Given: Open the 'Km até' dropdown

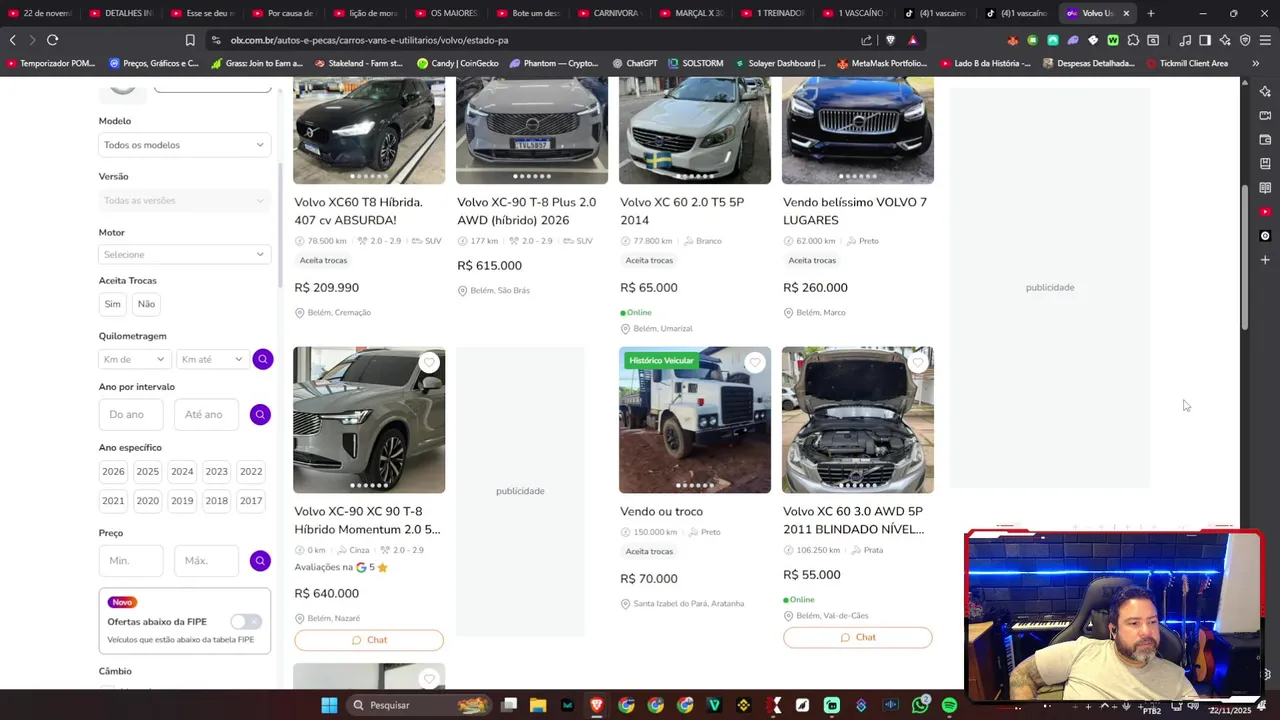Looking at the screenshot, I should coord(212,359).
